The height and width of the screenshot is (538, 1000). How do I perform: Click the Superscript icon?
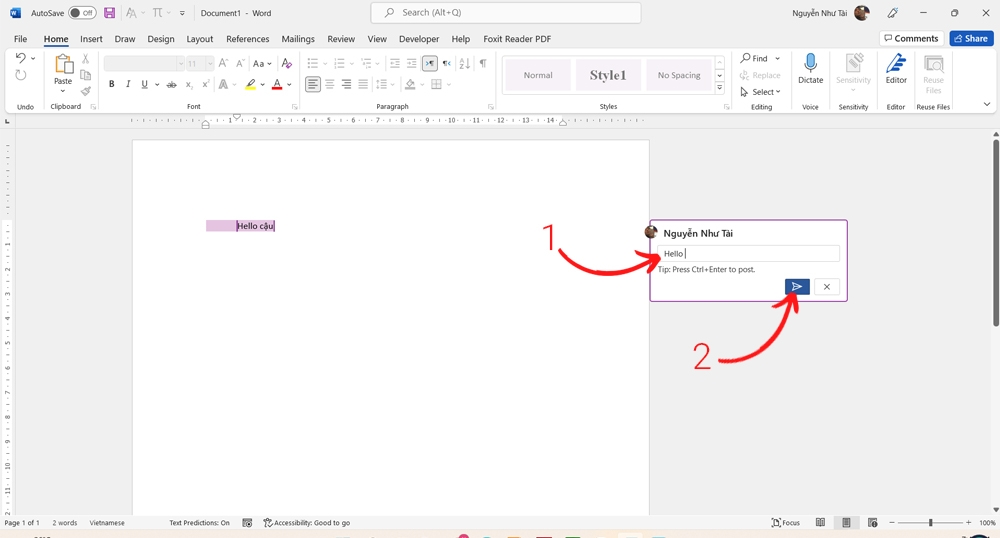click(206, 84)
